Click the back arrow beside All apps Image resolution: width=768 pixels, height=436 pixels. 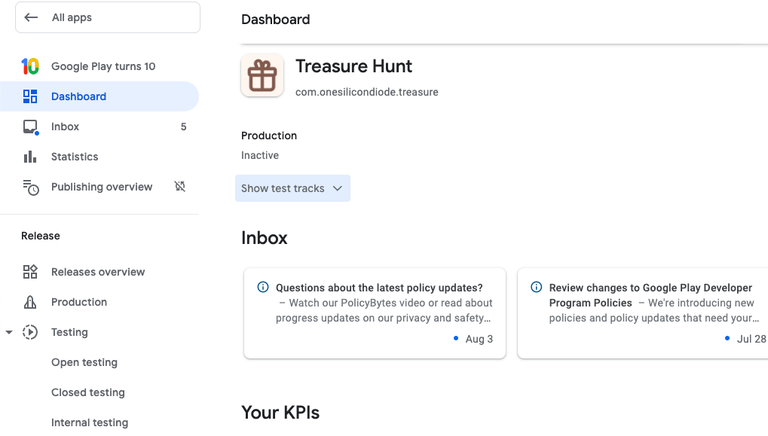pos(31,18)
